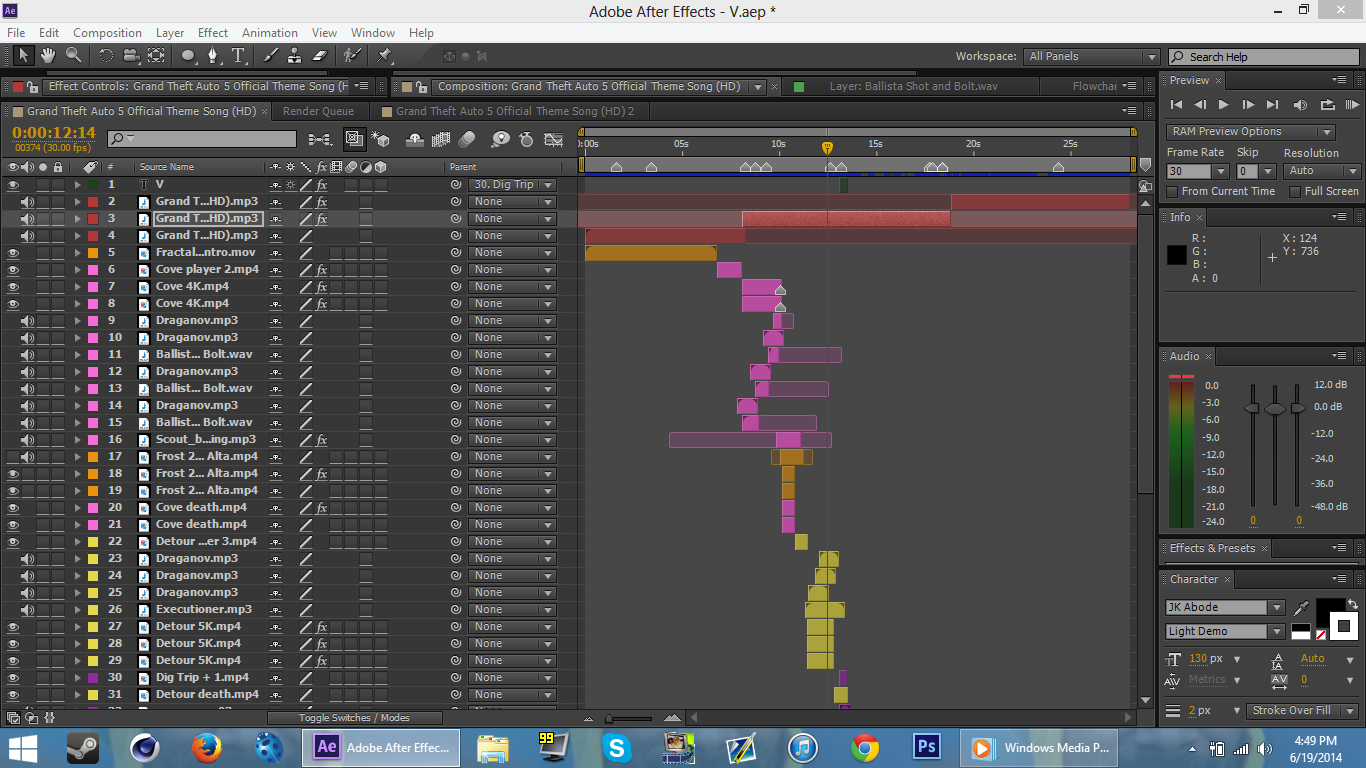Hide the Fractal intro .mov layer video
The image size is (1366, 768).
tap(13, 253)
